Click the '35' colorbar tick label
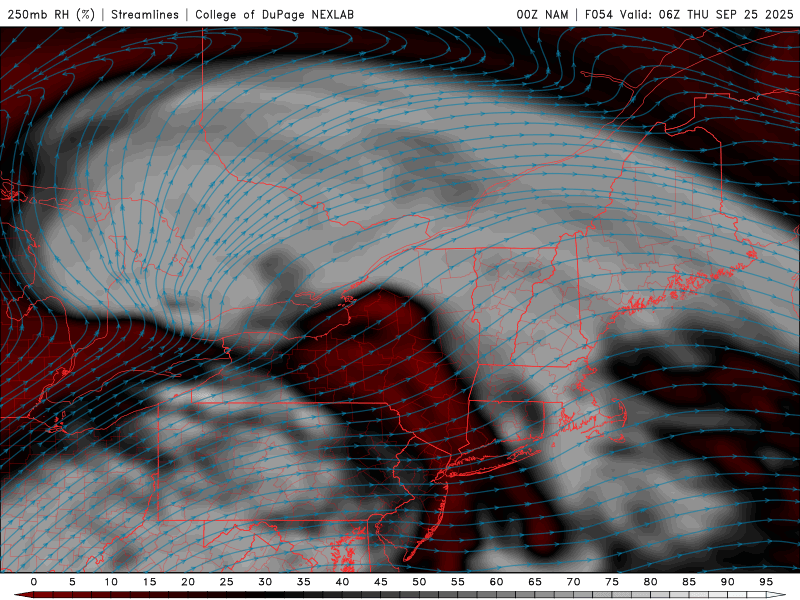Screen dimensions: 800x600 [304, 582]
